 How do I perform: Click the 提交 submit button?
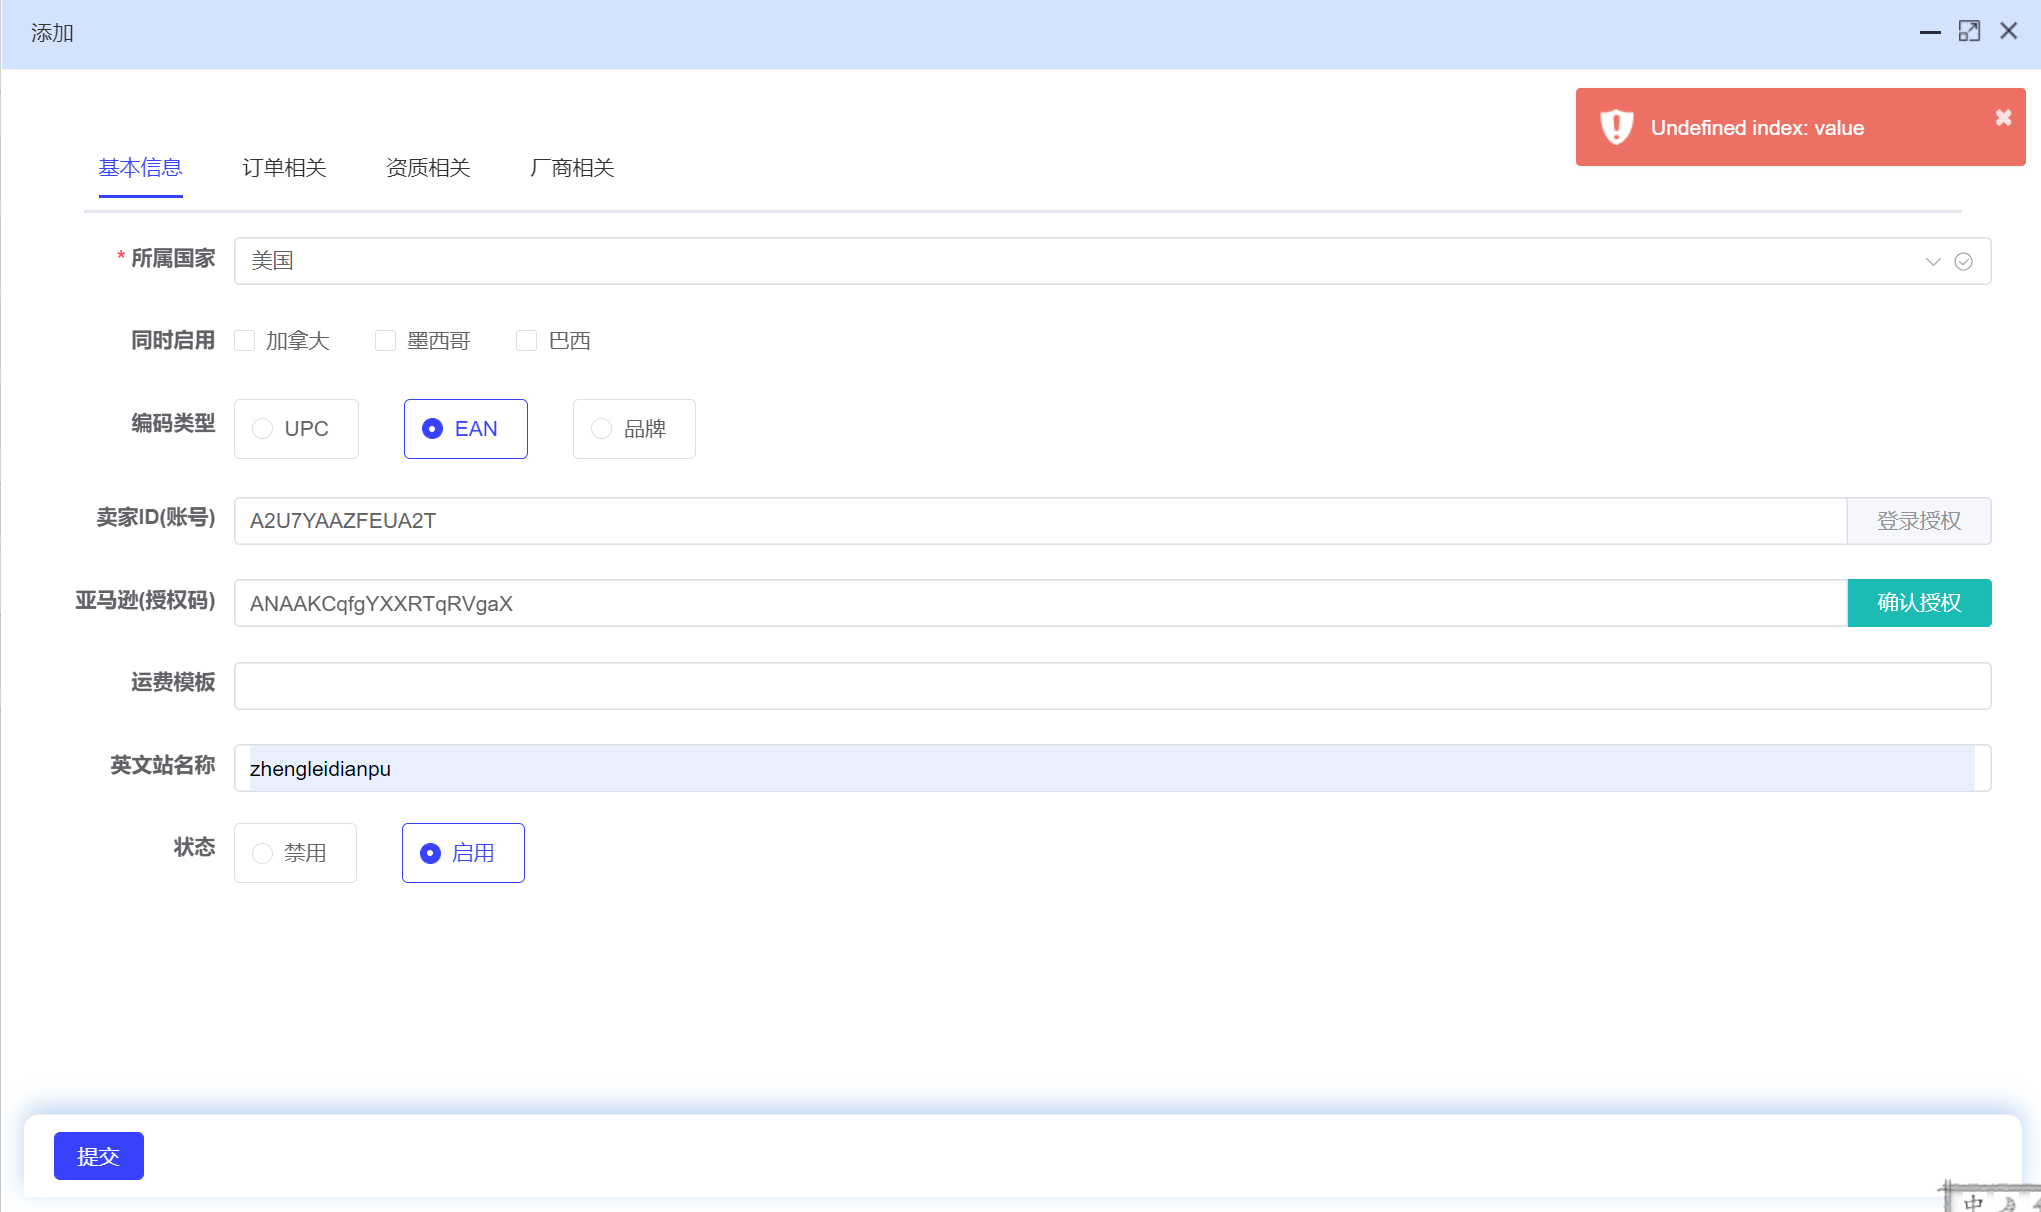click(98, 1156)
